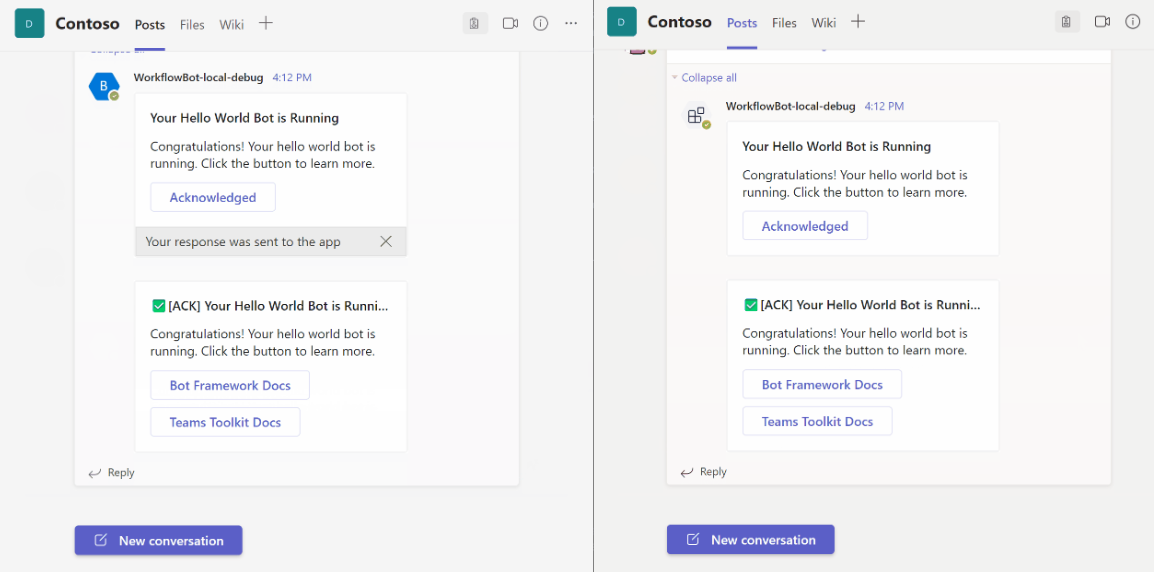1154x572 pixels.
Task: Click the WorkflowBot app avatar in the right window
Action: pyautogui.click(x=695, y=115)
